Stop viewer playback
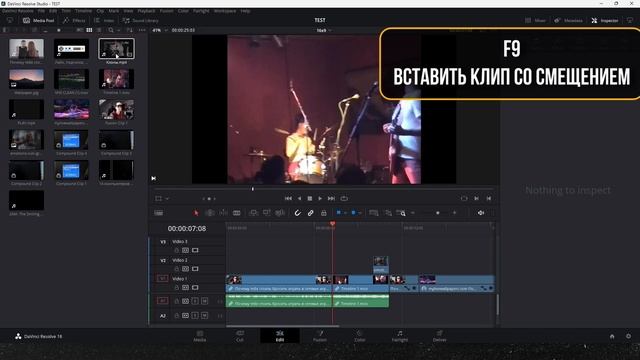Screen dimensions: 640x360 click(x=310, y=199)
